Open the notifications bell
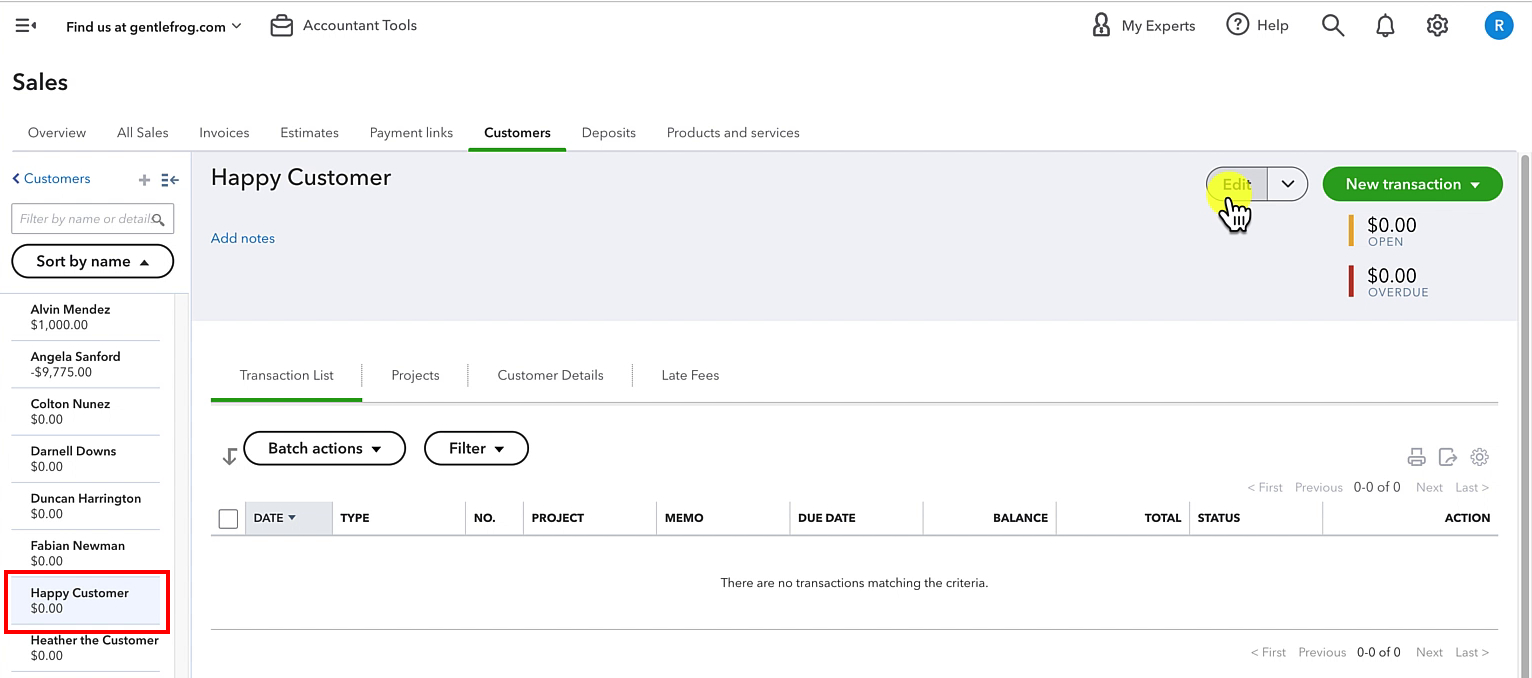Image resolution: width=1532 pixels, height=678 pixels. 1385,26
